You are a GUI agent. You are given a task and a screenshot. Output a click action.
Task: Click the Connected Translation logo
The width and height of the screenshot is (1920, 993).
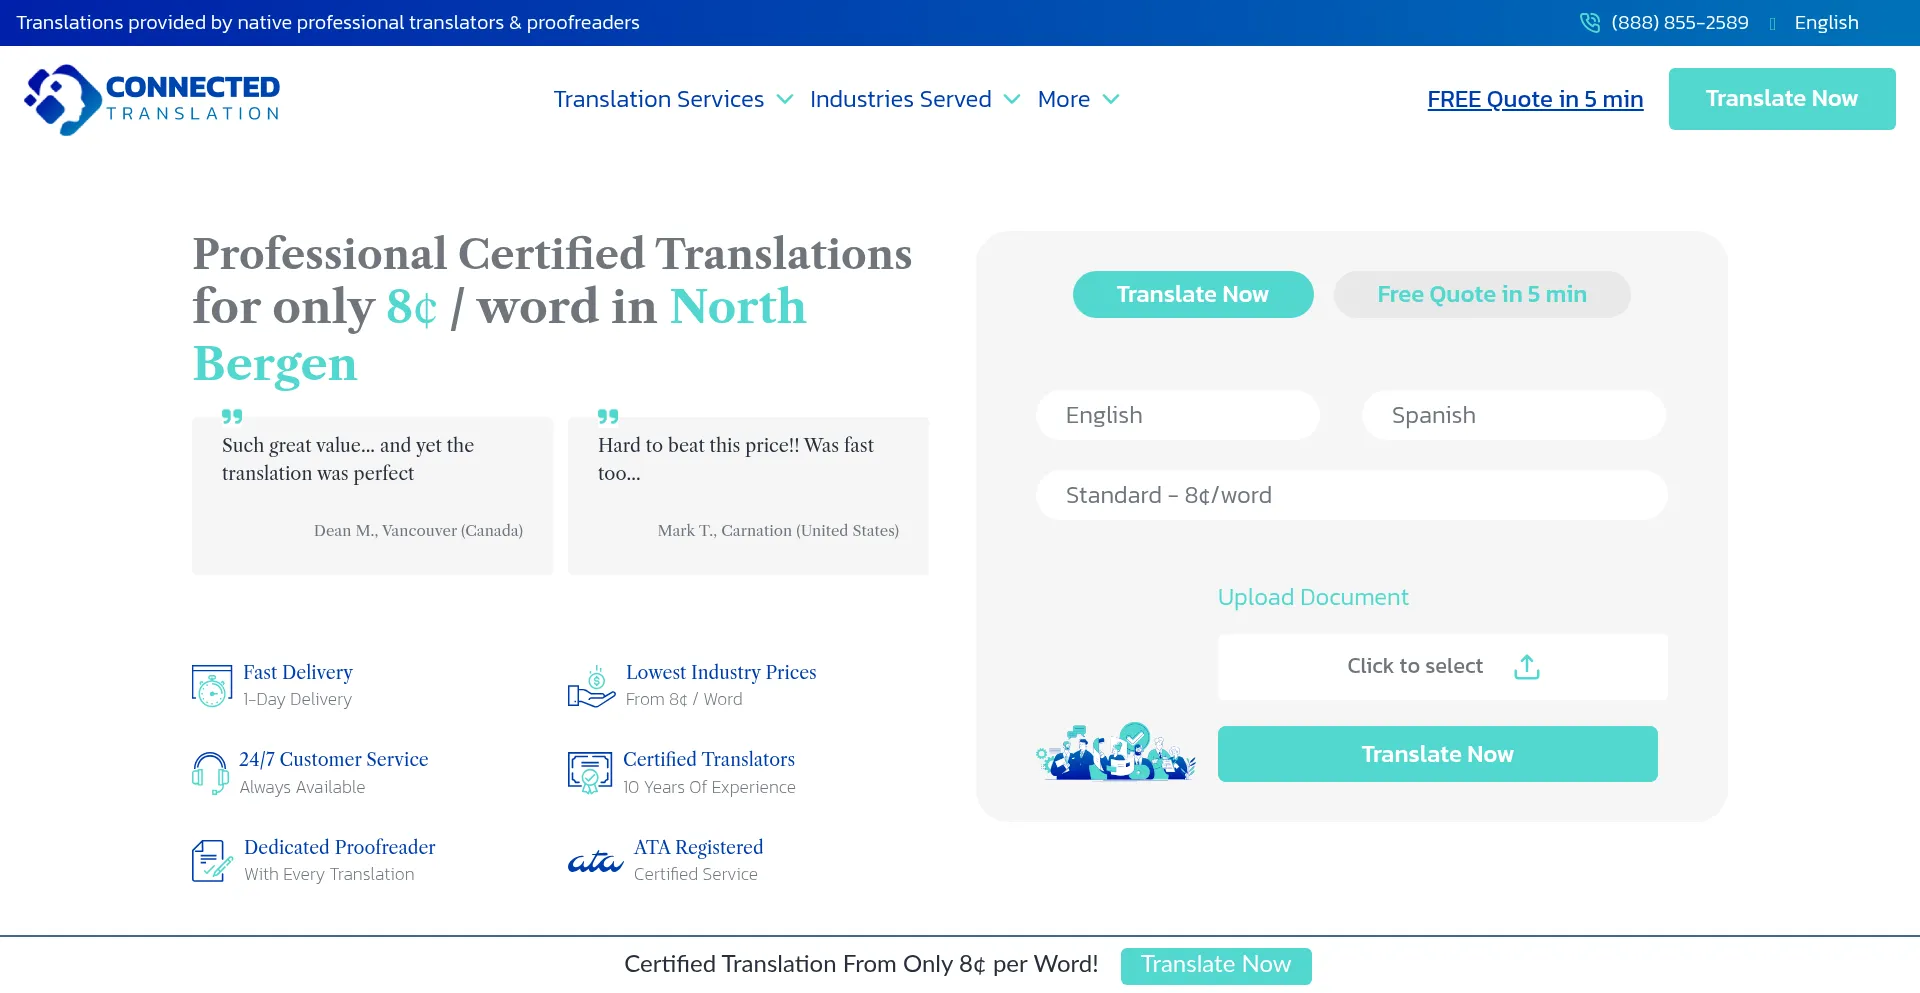click(150, 98)
